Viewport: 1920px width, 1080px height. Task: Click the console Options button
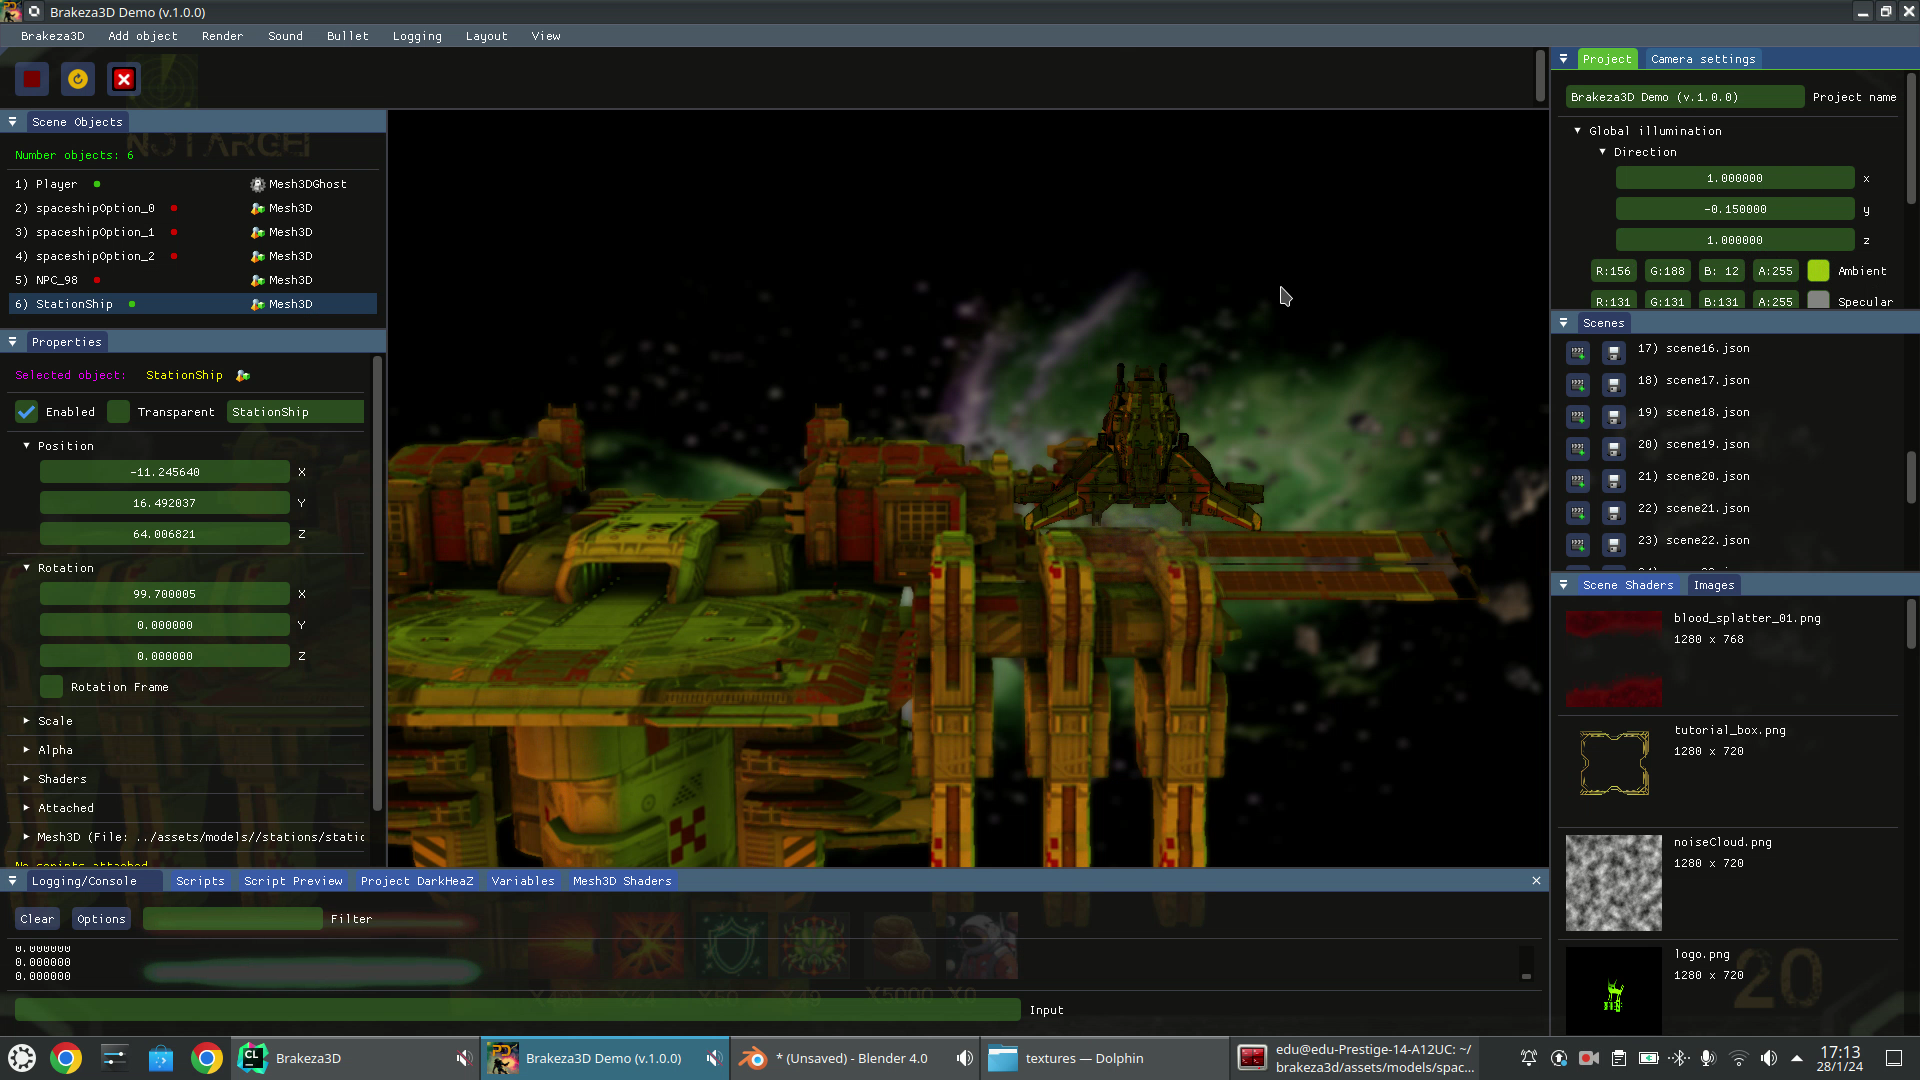coord(101,919)
